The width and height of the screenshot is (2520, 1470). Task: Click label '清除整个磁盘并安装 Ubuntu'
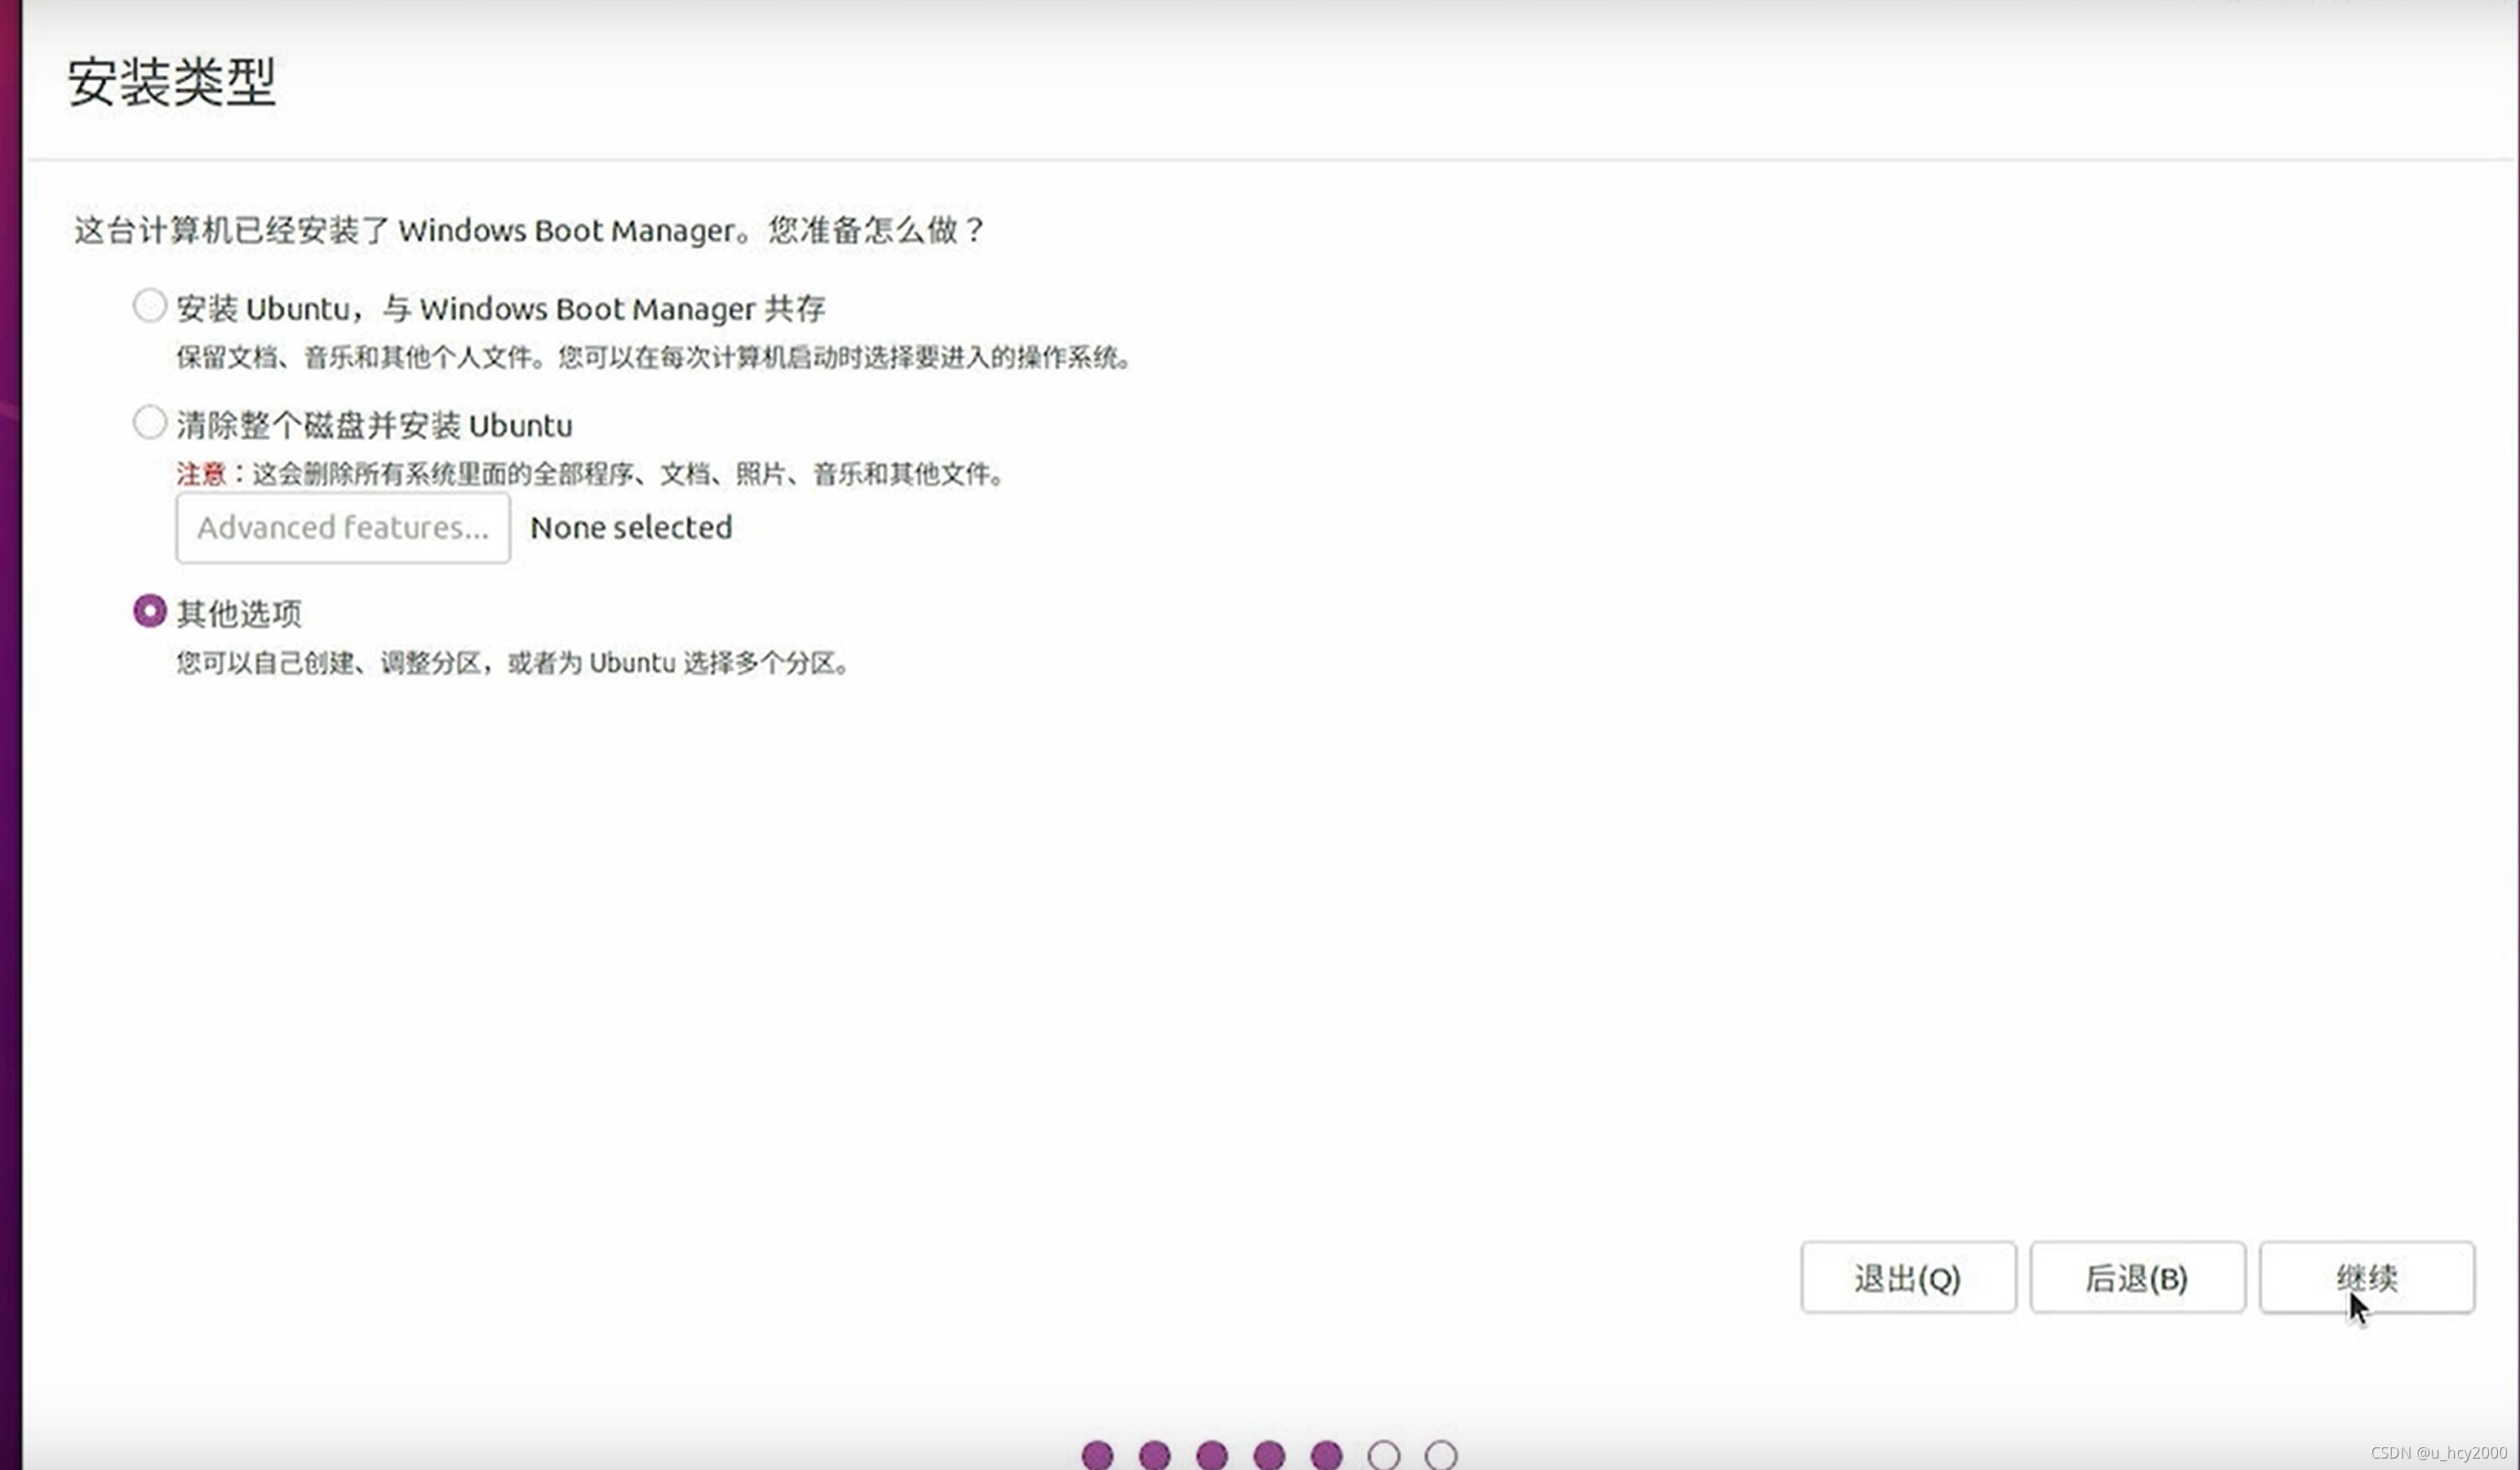tap(374, 425)
